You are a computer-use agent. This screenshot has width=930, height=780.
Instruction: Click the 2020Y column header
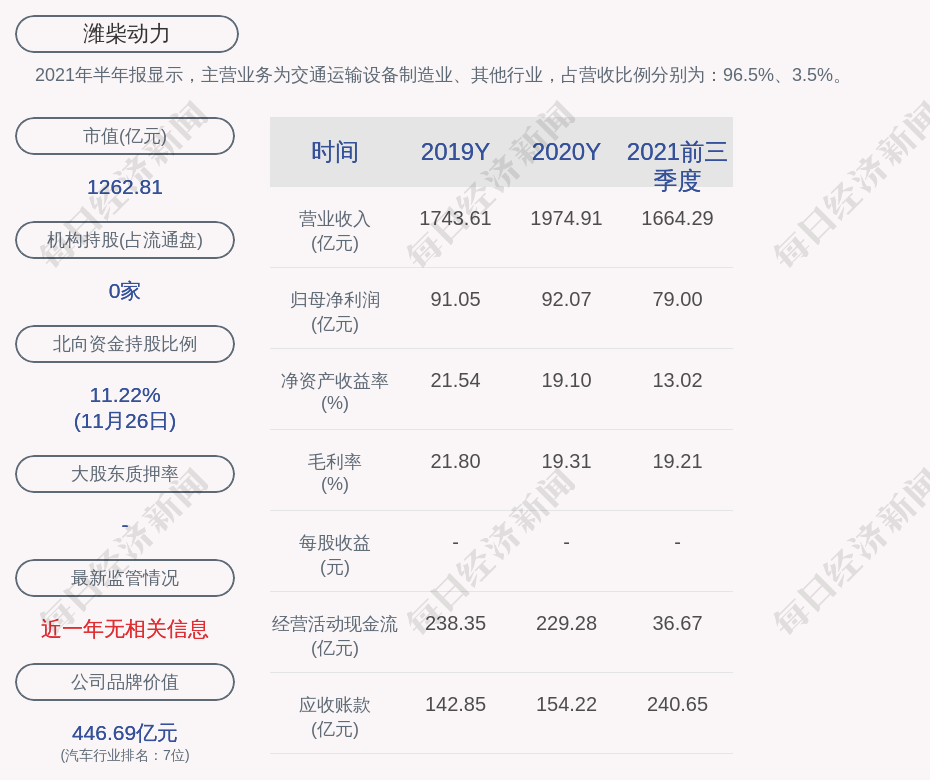pos(566,152)
